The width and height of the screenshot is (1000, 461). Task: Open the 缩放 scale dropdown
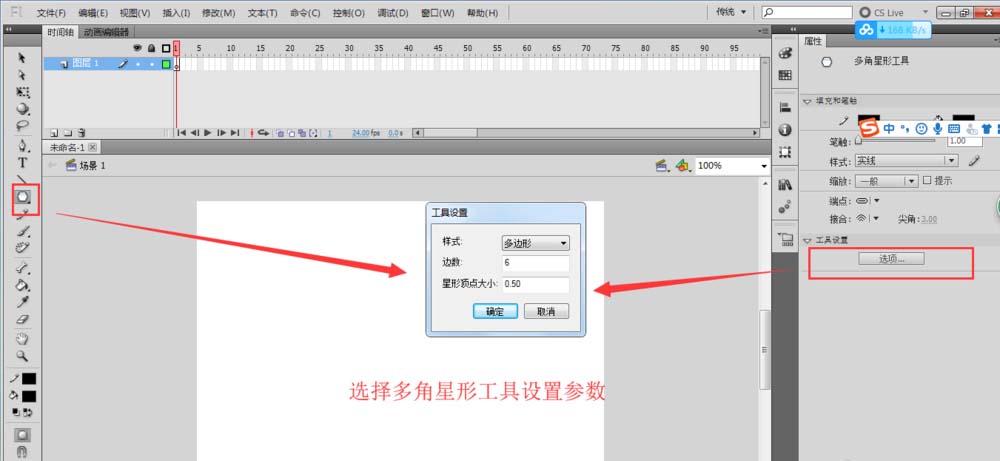886,180
